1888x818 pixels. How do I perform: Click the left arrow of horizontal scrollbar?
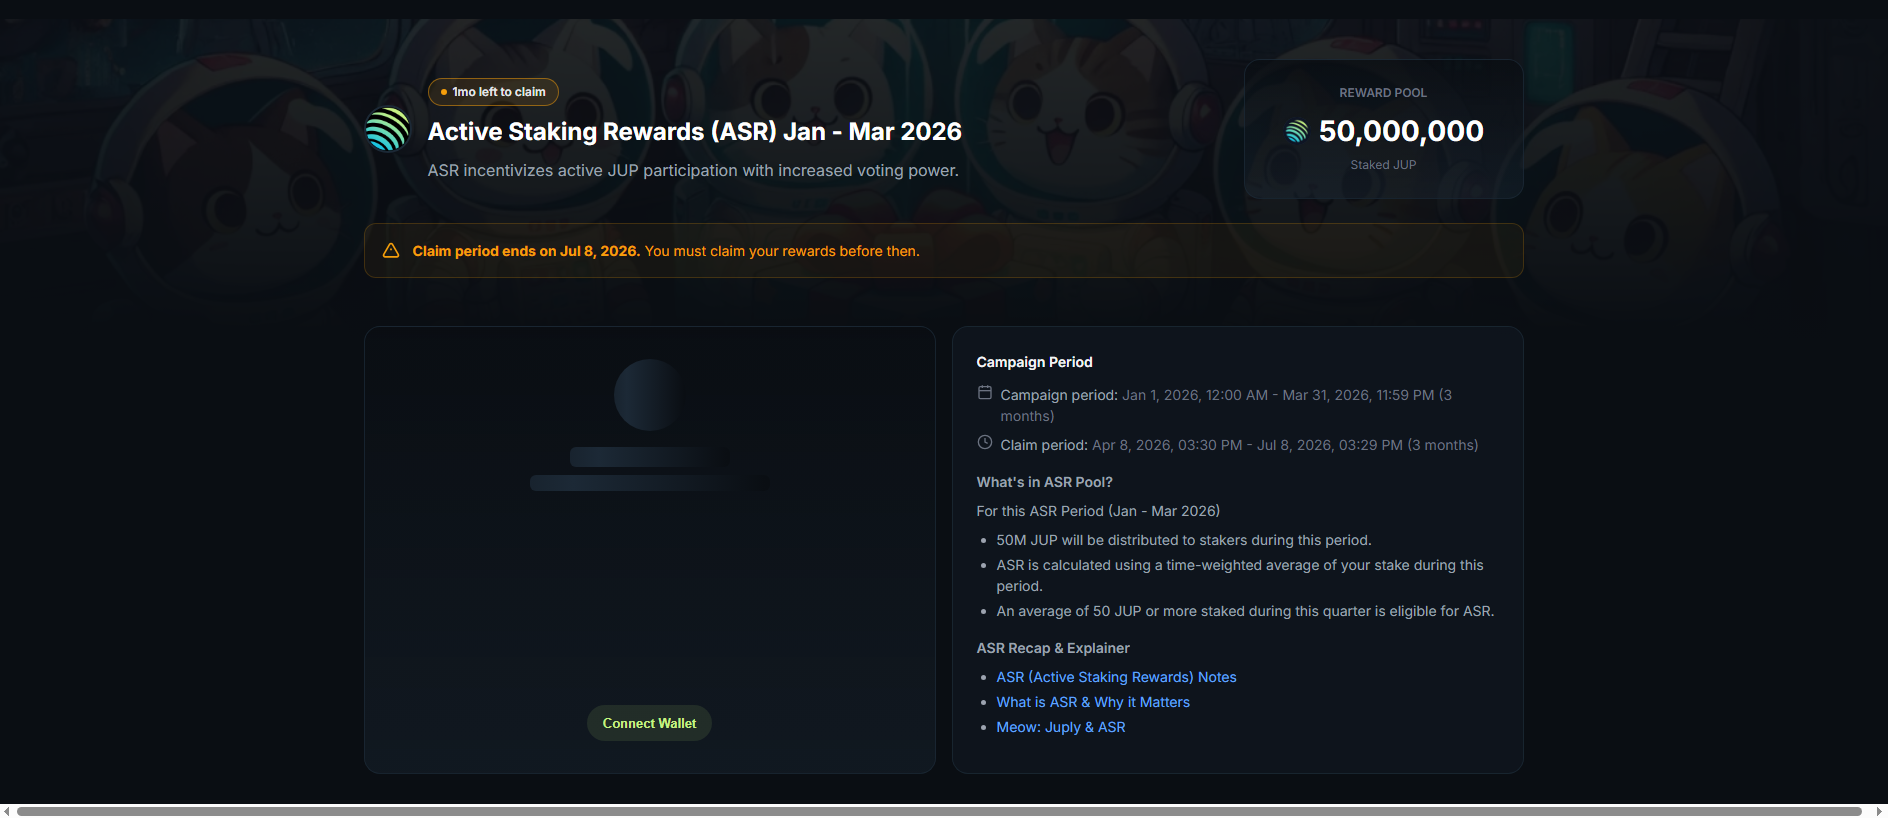pos(6,811)
